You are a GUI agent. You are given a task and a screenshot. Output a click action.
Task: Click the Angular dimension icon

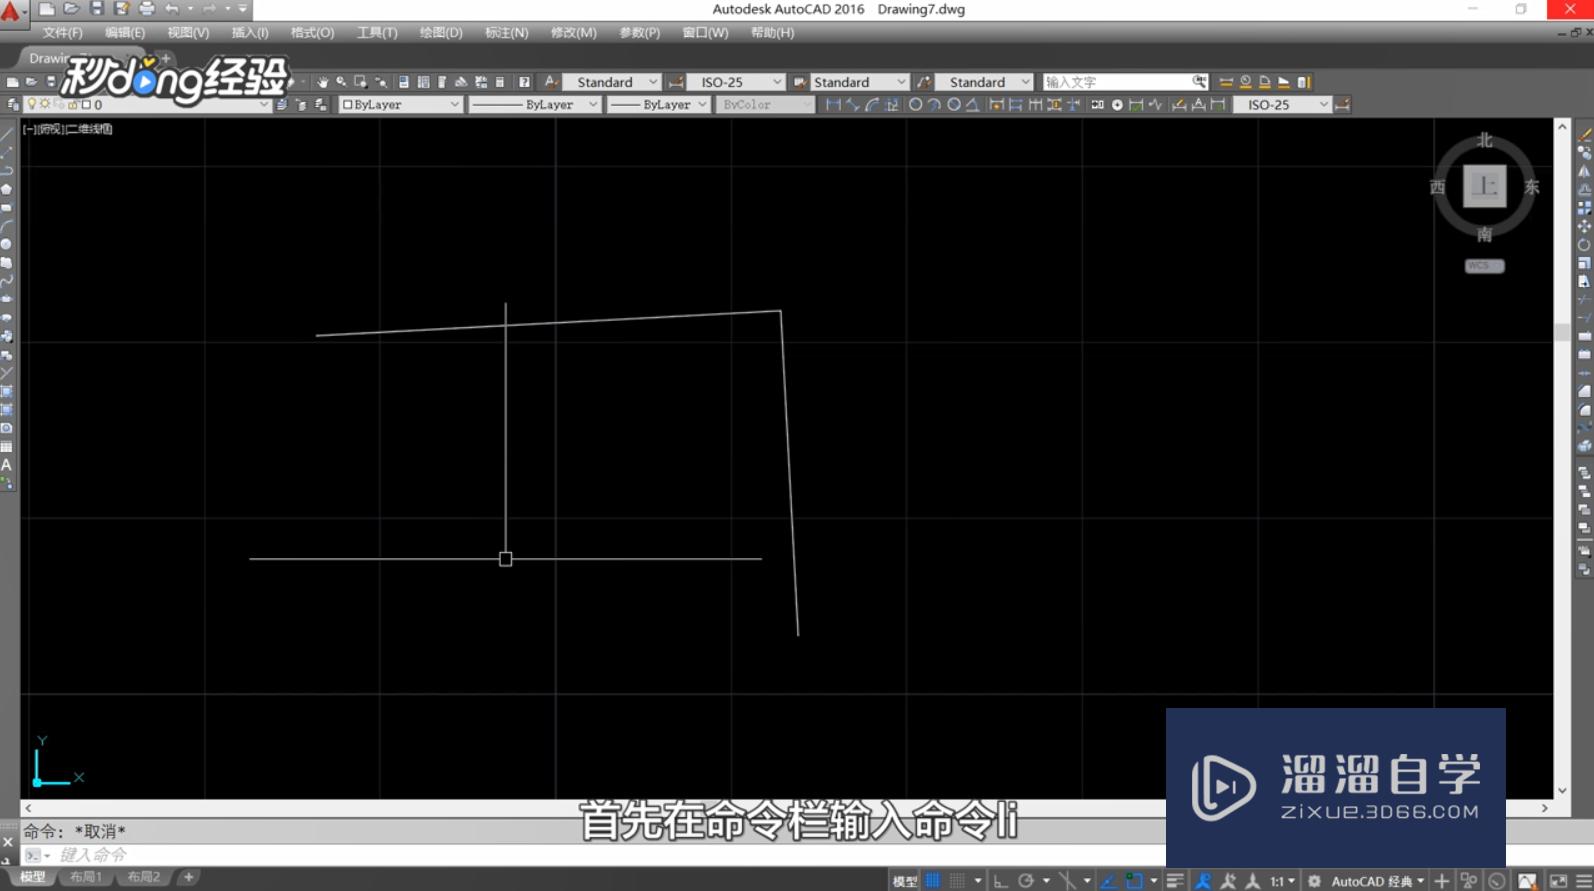pos(972,104)
